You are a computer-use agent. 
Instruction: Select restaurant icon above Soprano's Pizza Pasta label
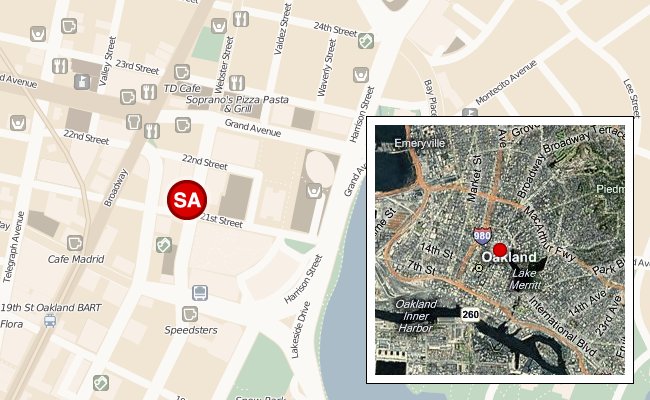(x=237, y=82)
